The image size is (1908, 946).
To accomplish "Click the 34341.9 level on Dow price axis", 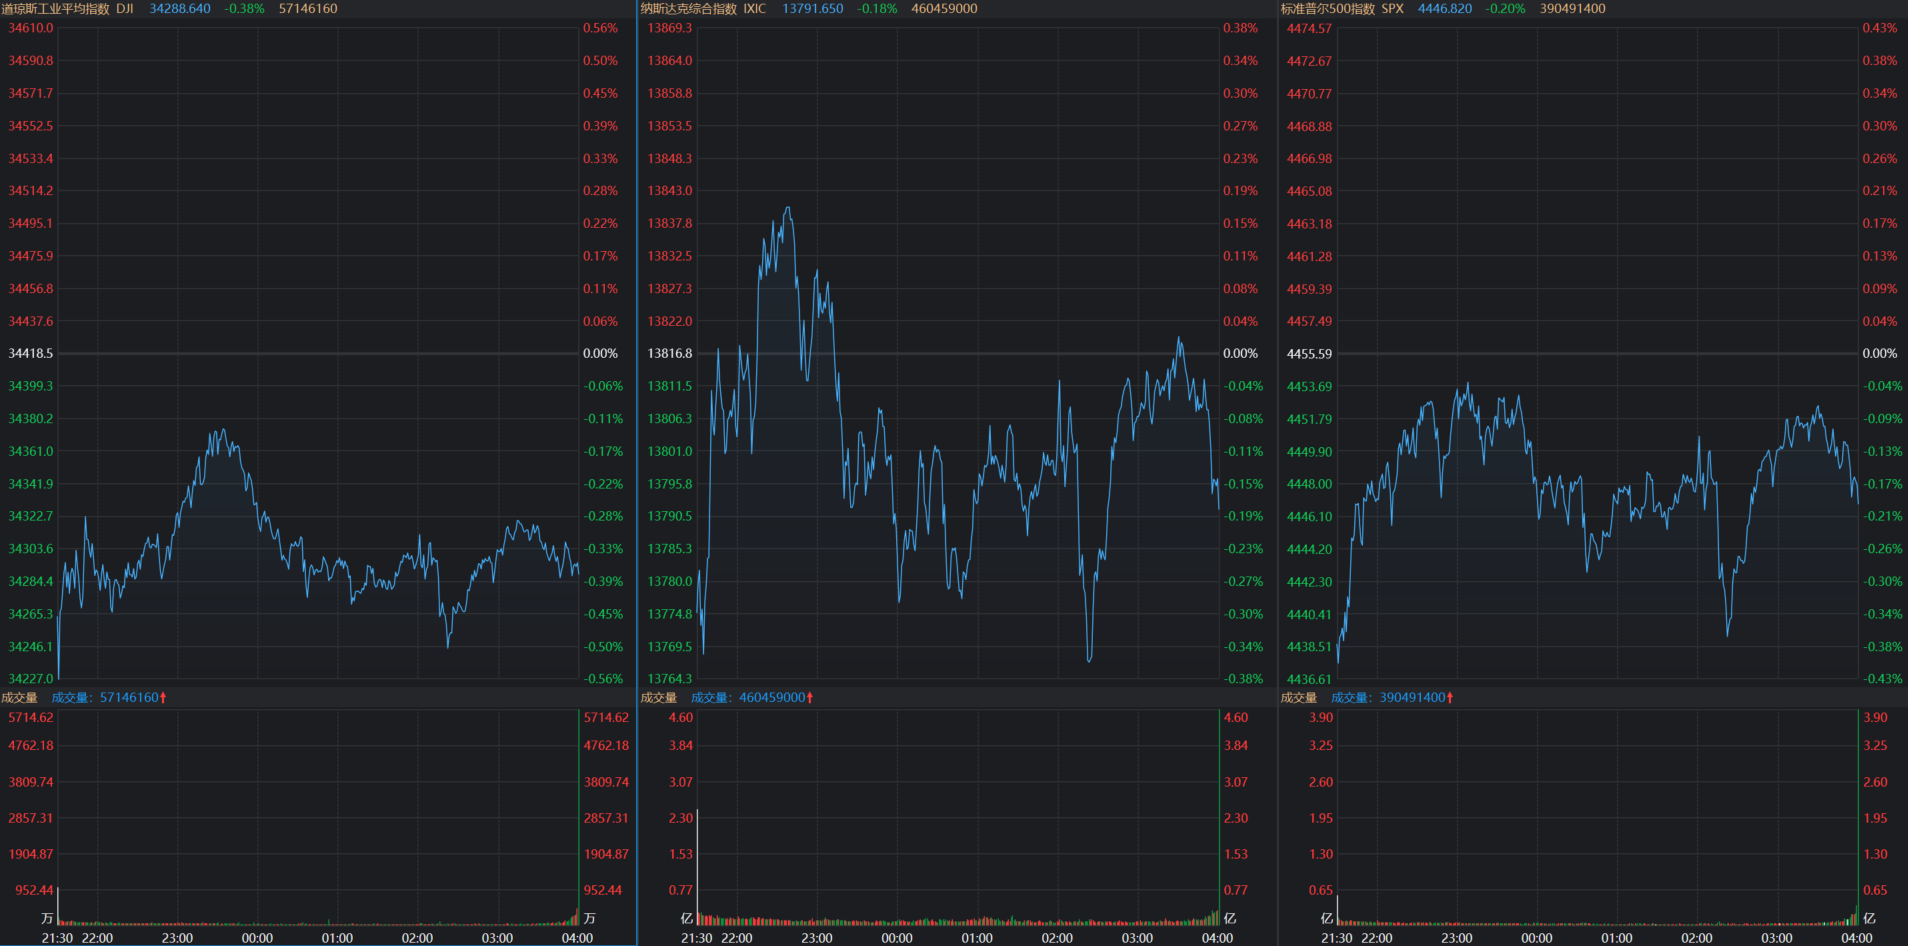I will coord(31,483).
